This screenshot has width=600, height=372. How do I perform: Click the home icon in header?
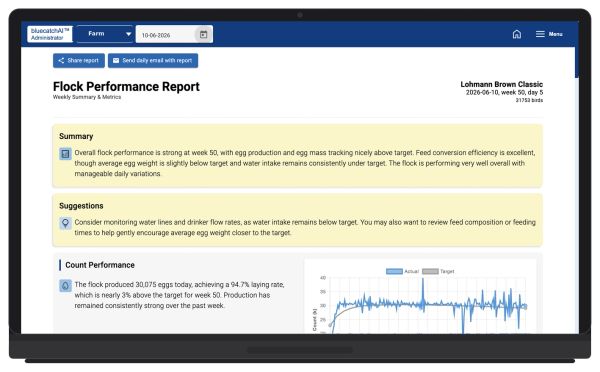(517, 34)
